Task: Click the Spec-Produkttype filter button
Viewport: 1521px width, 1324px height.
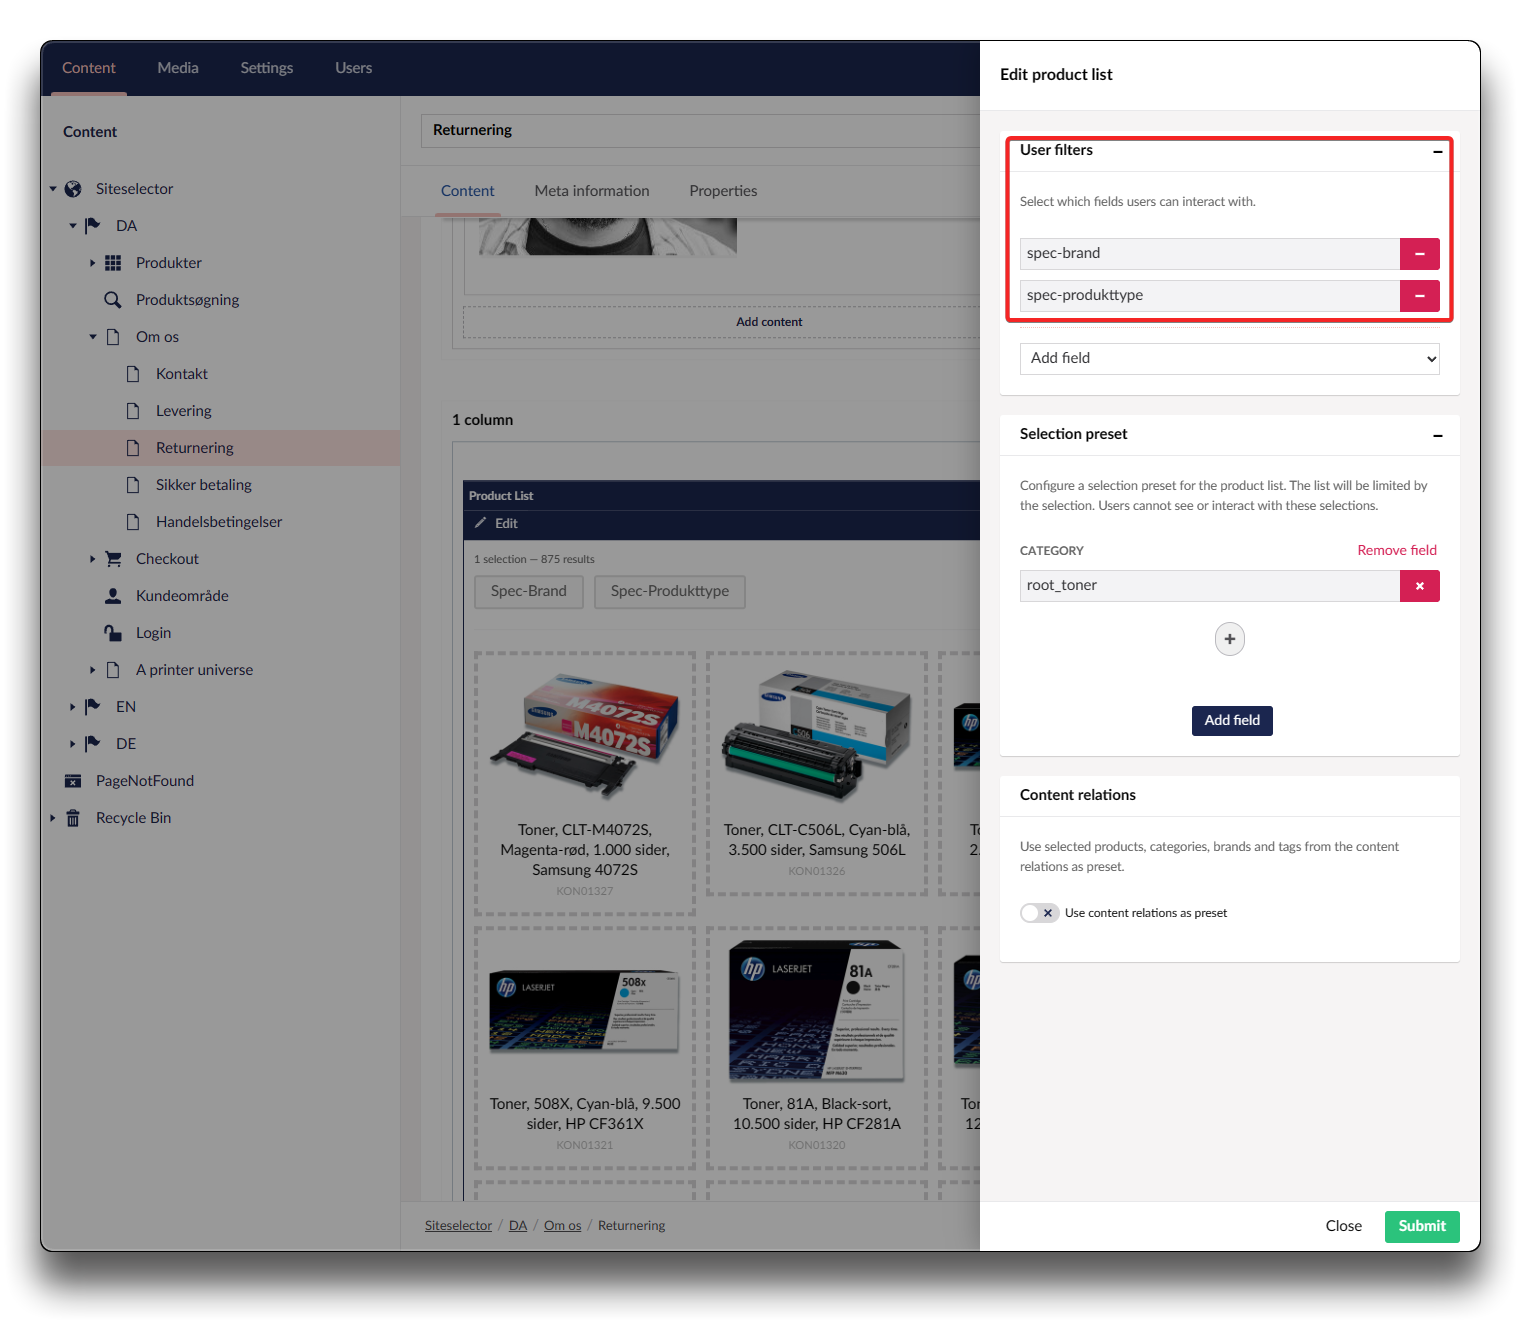Action: (670, 592)
